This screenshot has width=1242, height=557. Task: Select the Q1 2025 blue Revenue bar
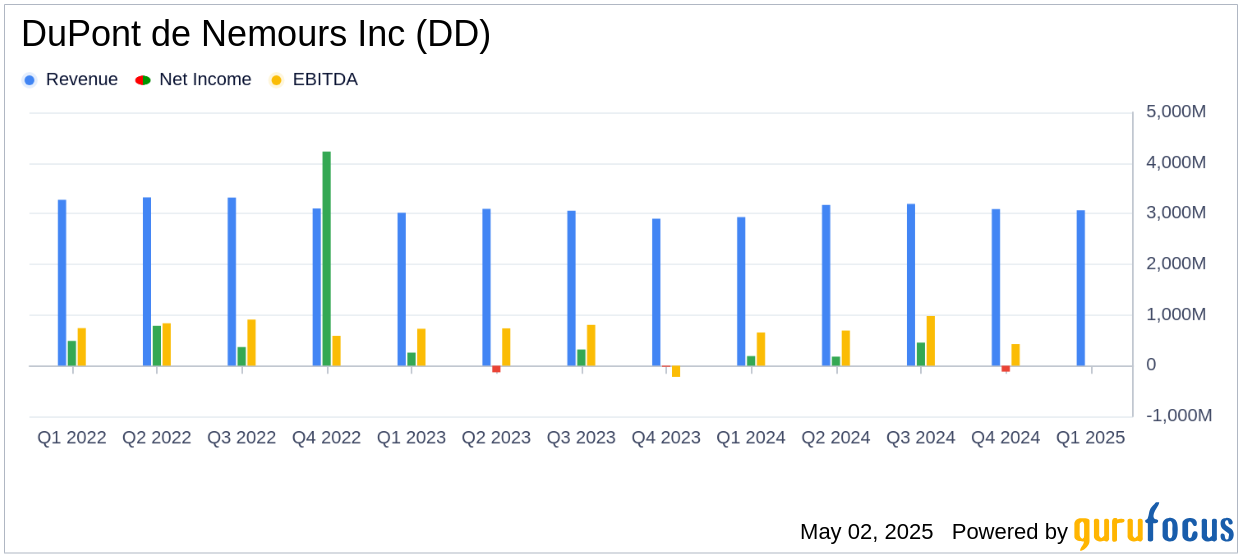[1081, 288]
